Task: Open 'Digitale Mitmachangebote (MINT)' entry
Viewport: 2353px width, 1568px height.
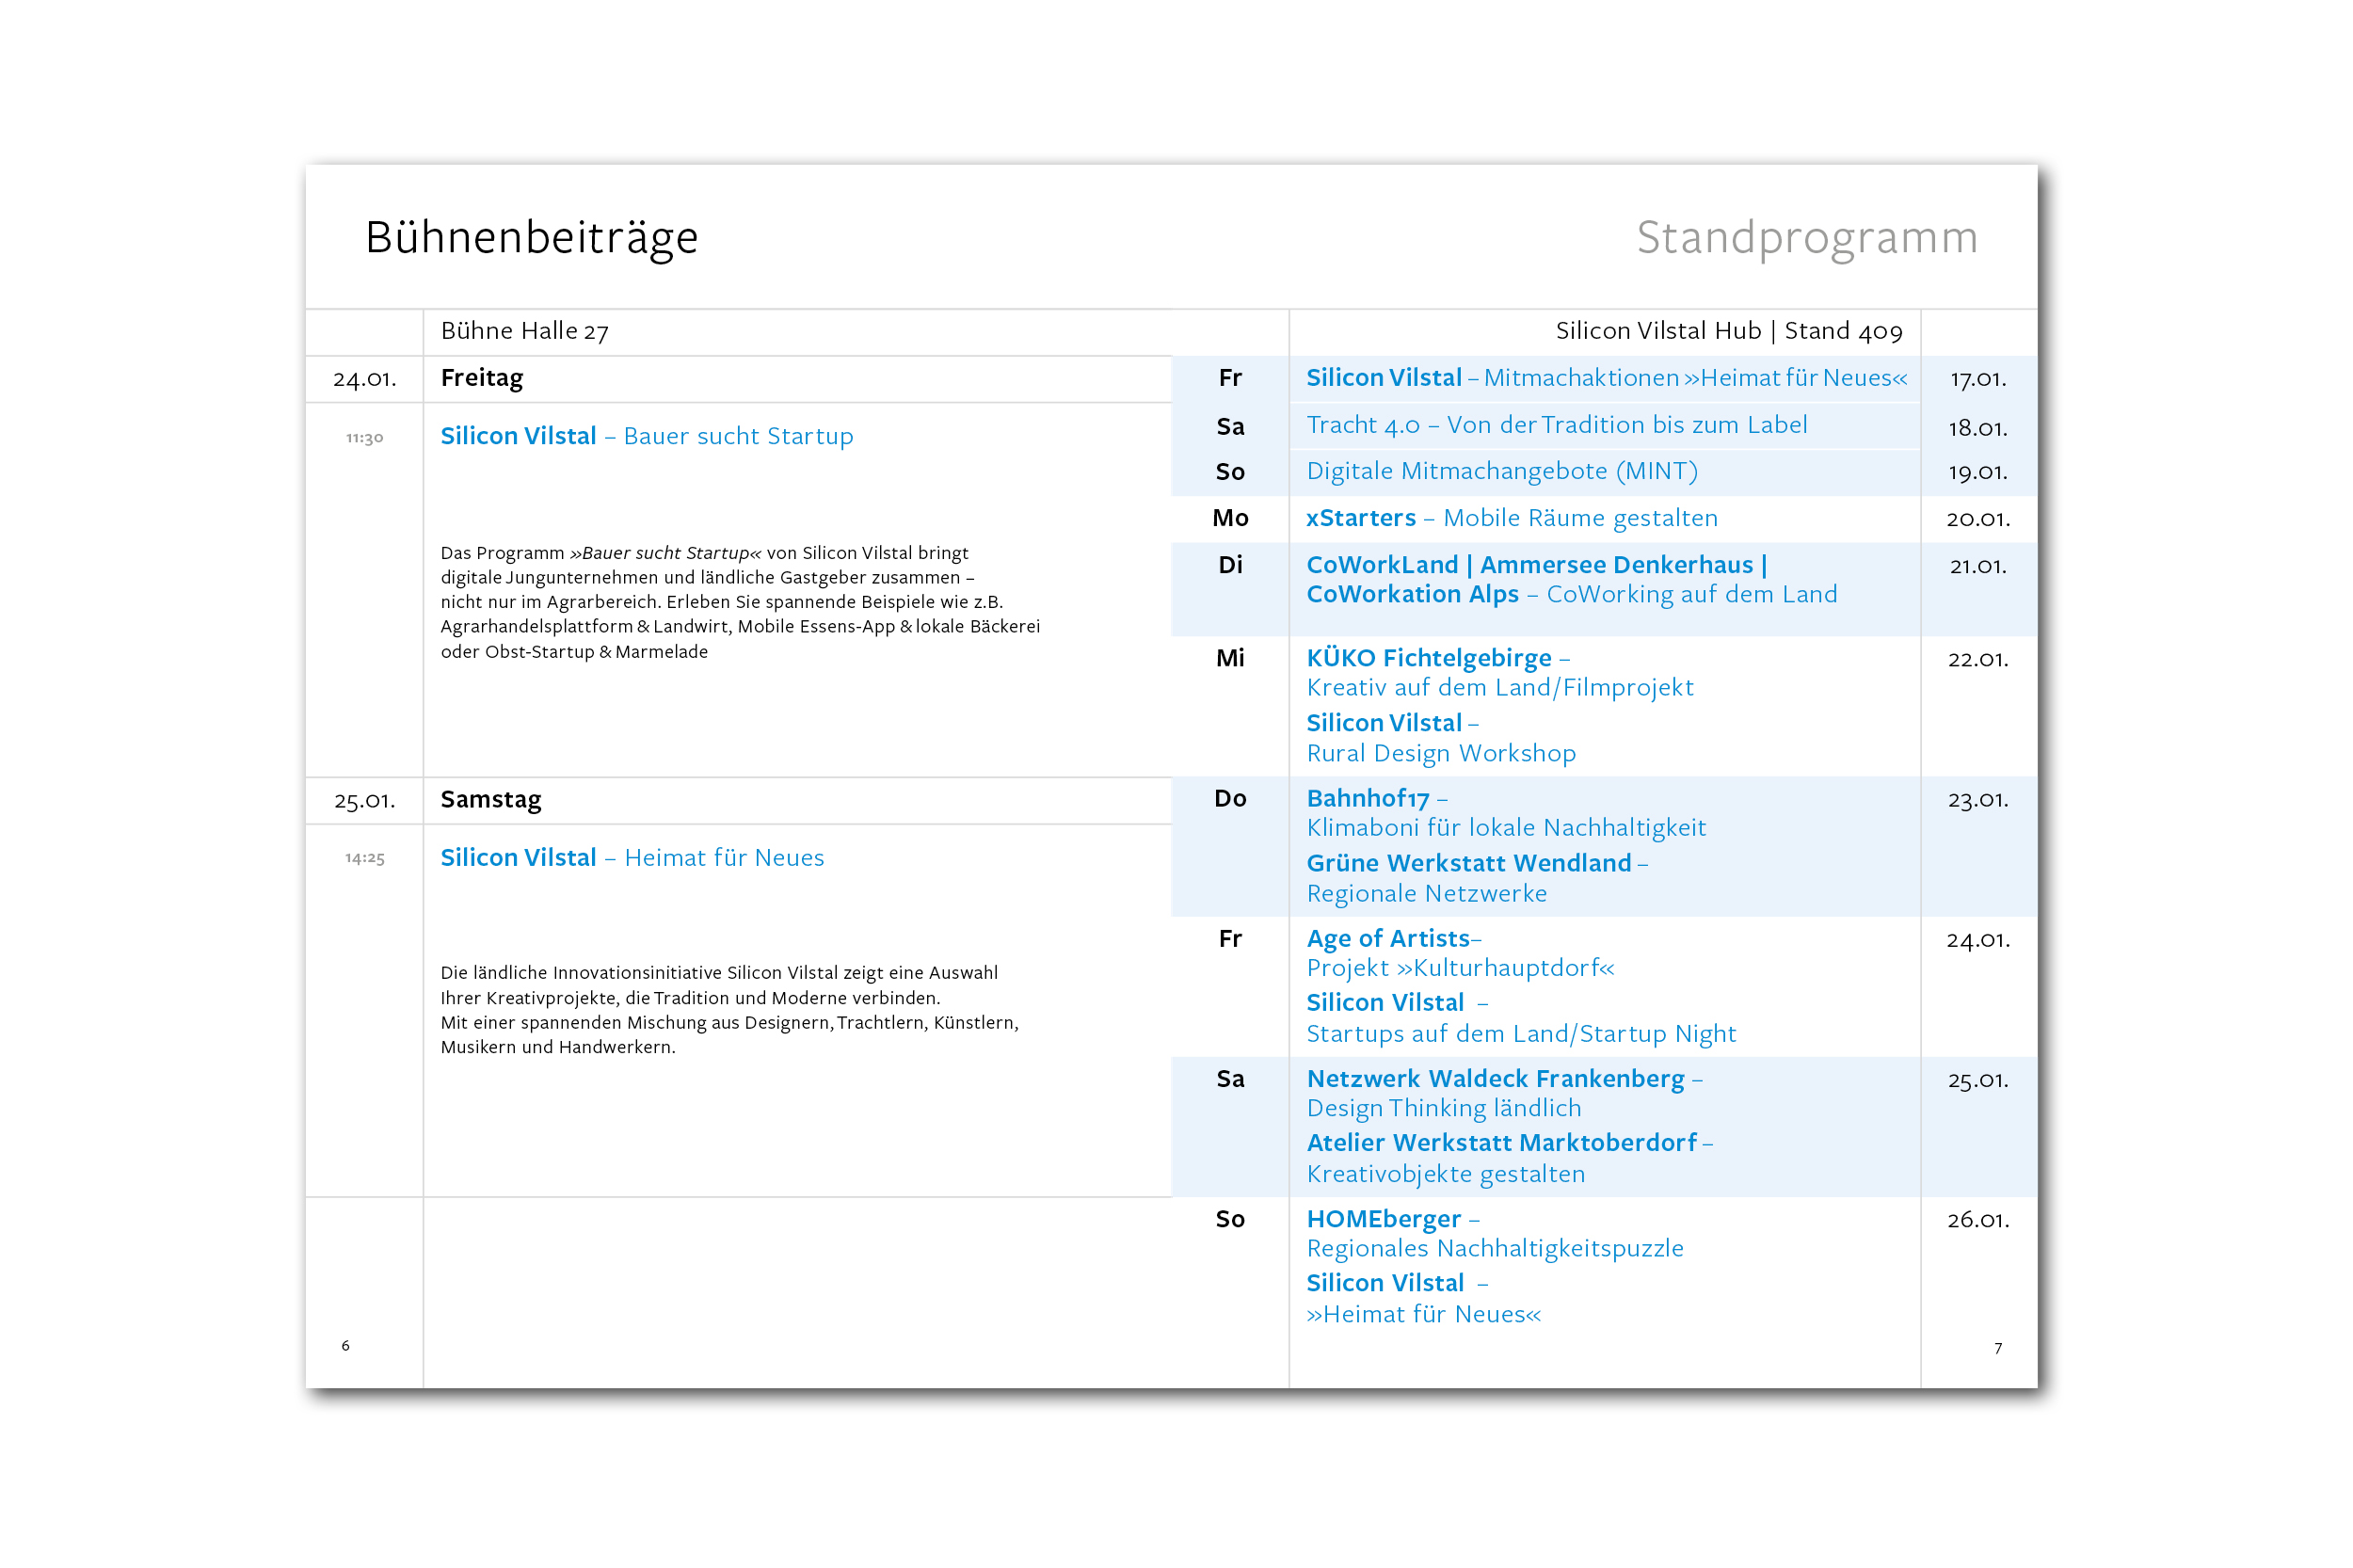Action: 1502,471
